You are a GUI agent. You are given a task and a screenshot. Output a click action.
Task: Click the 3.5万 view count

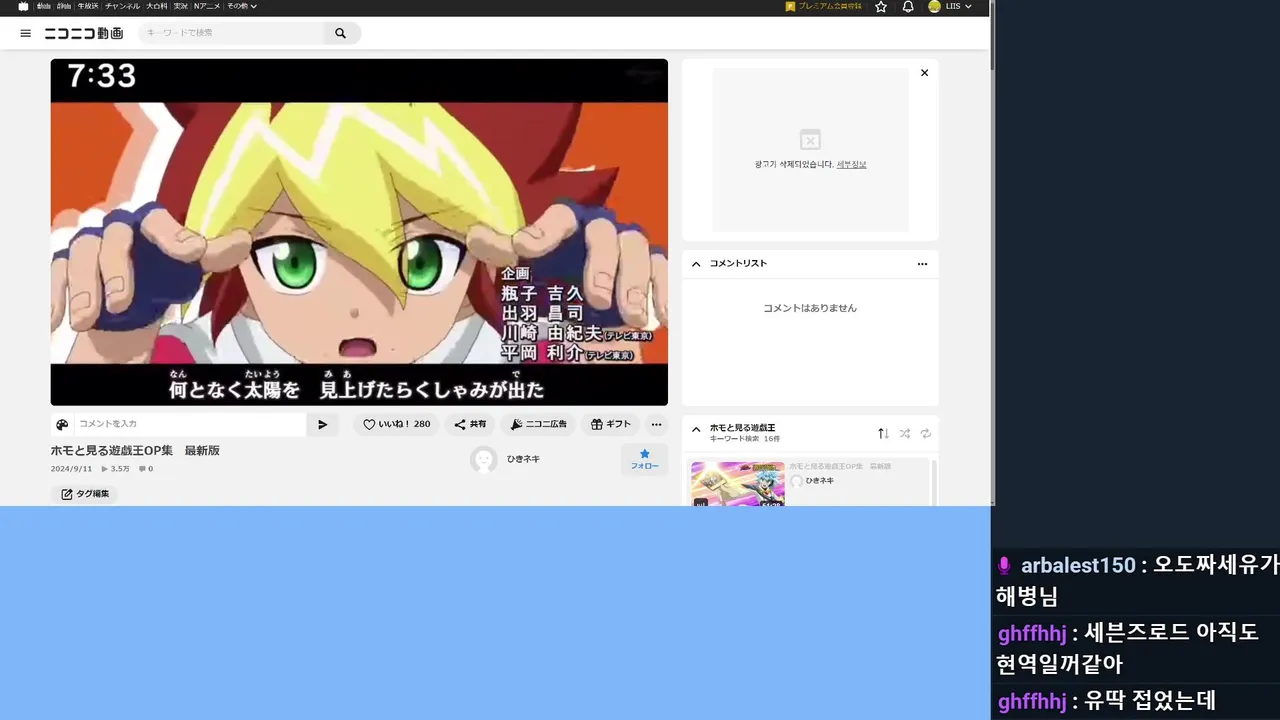[115, 469]
